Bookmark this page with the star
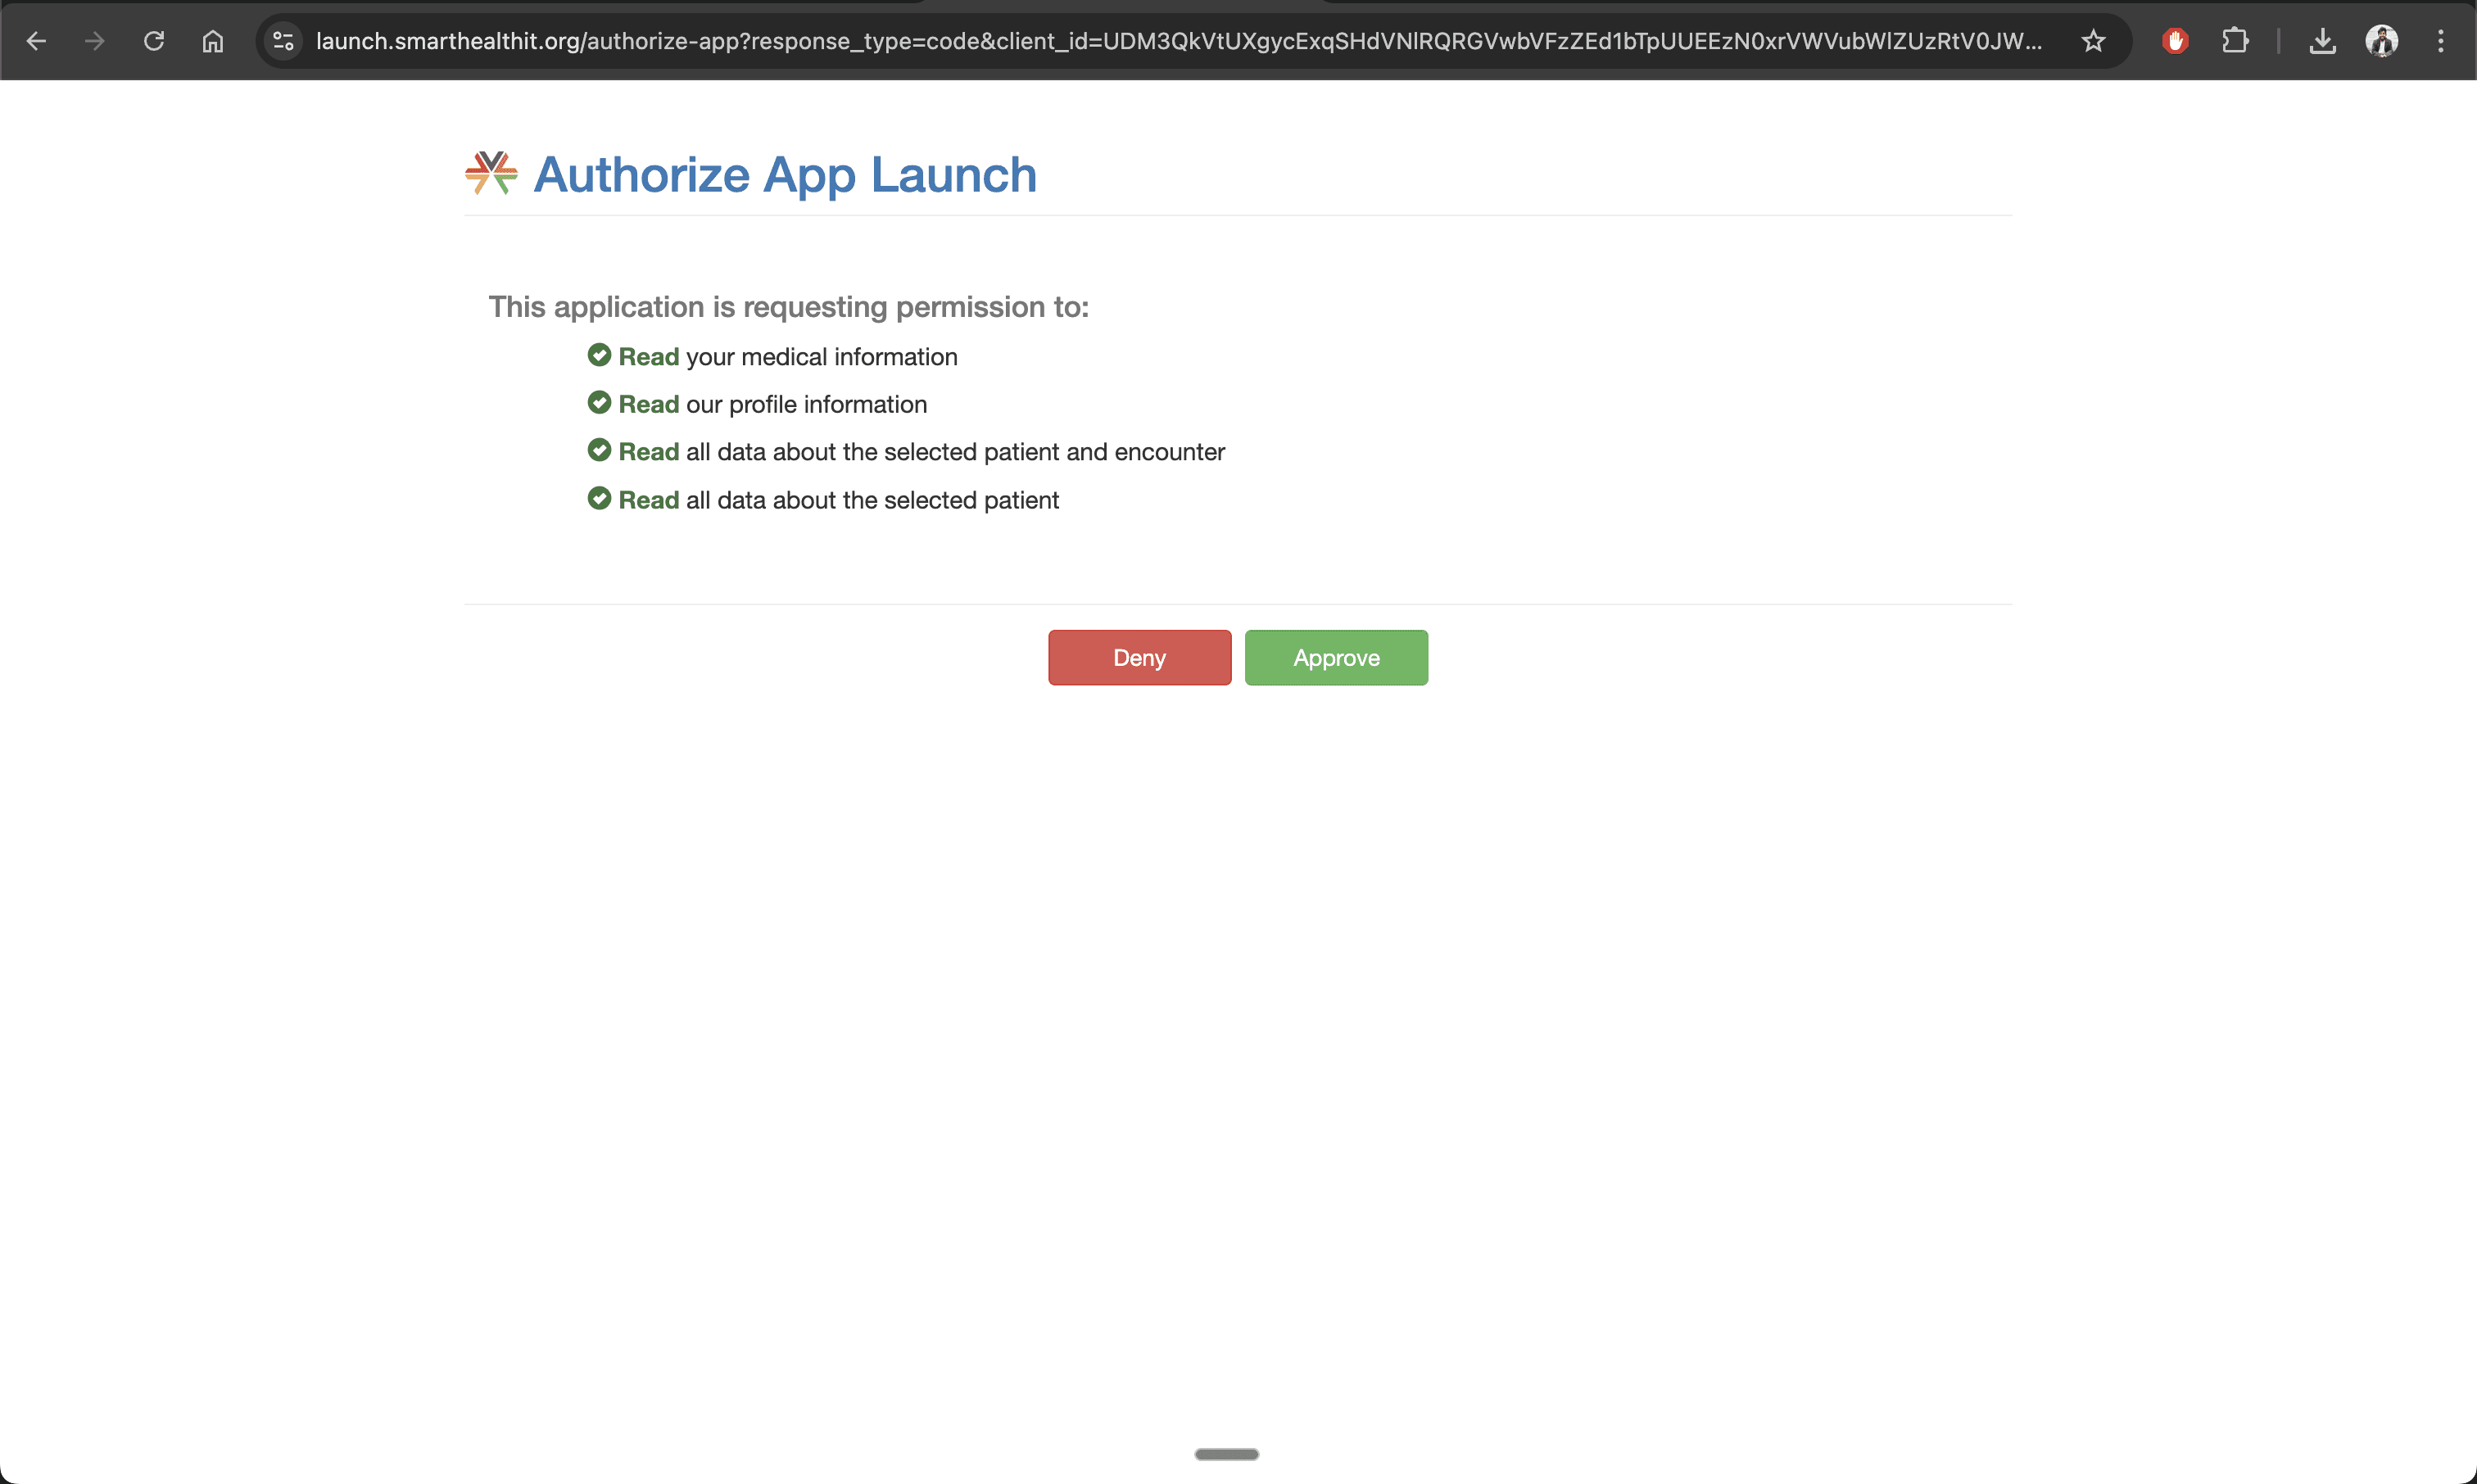Image resolution: width=2477 pixels, height=1484 pixels. coord(2092,41)
